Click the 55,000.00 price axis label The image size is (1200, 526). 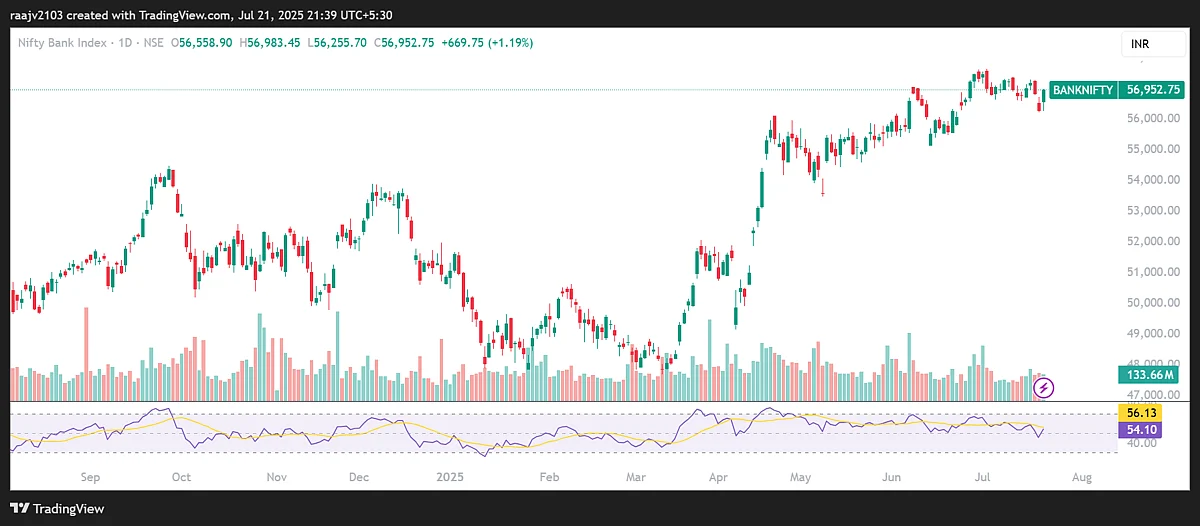1153,149
